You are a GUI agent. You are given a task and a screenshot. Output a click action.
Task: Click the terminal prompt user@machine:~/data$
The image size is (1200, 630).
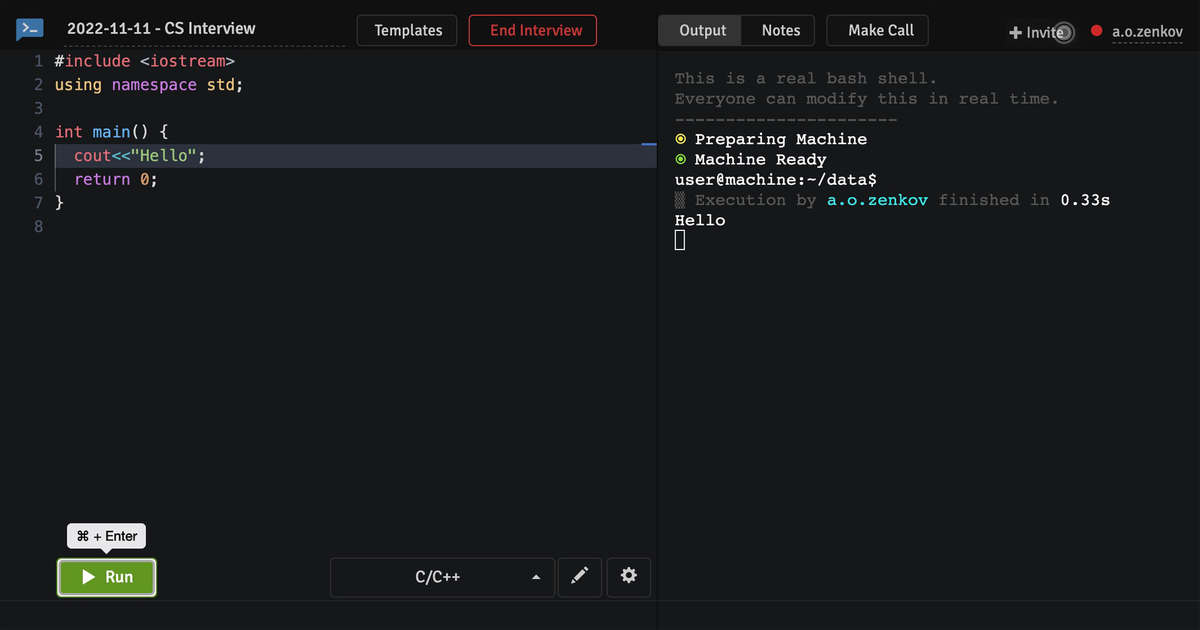point(776,180)
